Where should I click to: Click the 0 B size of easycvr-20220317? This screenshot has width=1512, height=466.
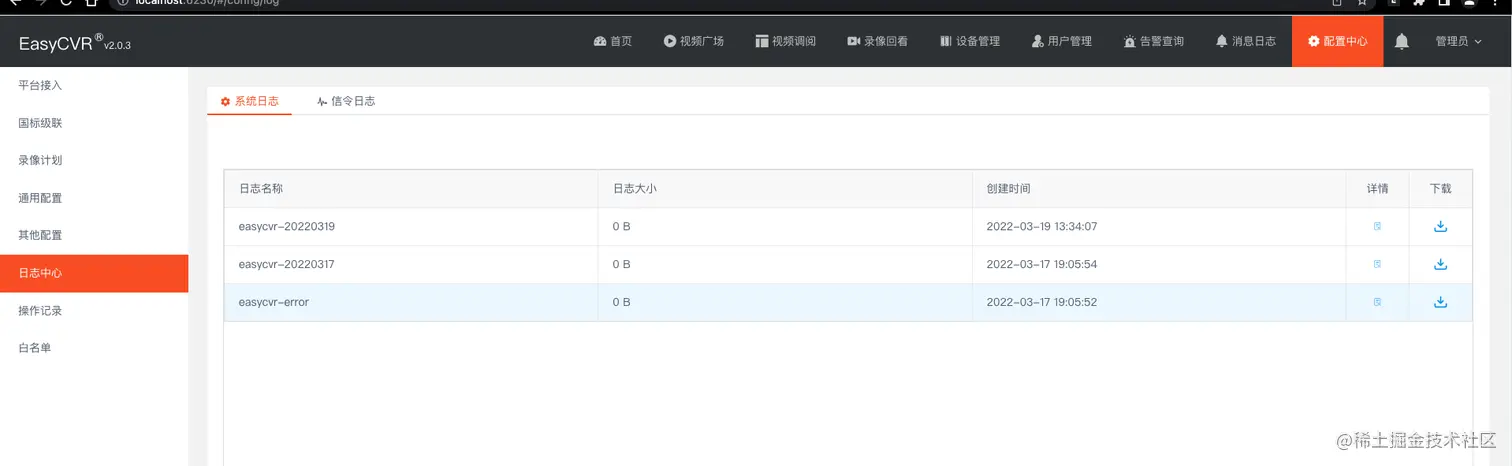[x=621, y=264]
